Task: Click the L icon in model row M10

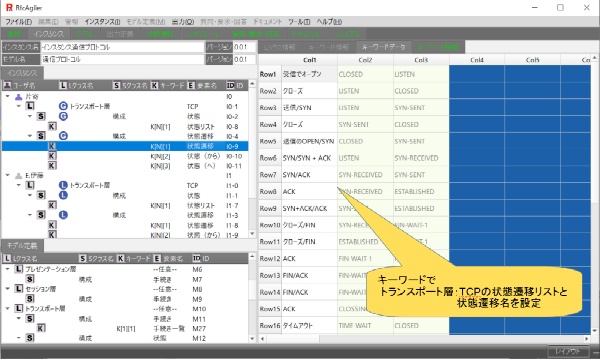Action: (x=19, y=308)
